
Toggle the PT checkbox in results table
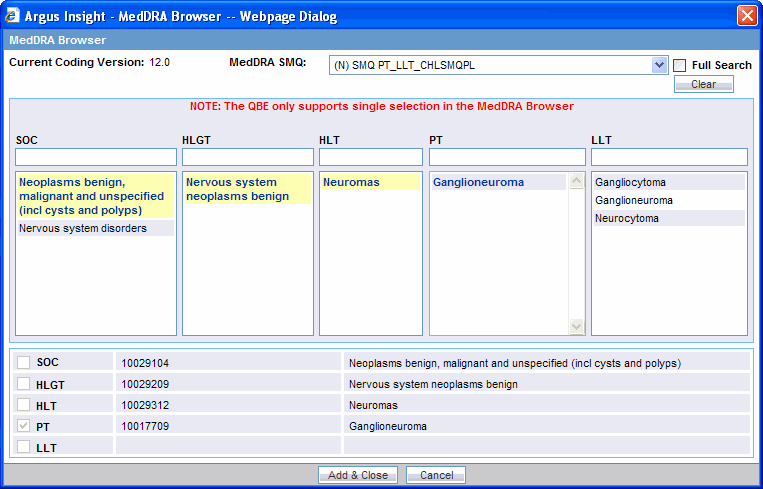(23, 426)
